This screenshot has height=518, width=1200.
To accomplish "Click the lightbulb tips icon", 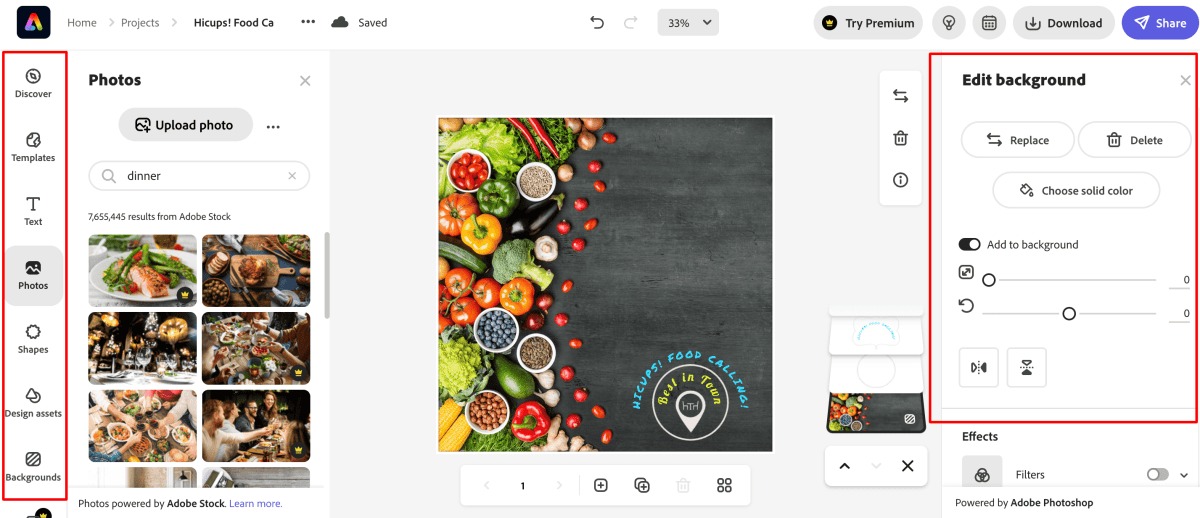I will click(948, 23).
